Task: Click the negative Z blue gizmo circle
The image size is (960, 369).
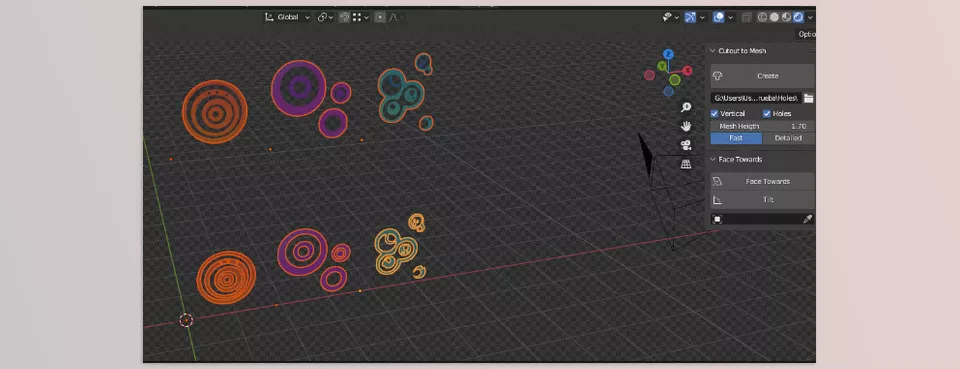Action: (x=669, y=91)
